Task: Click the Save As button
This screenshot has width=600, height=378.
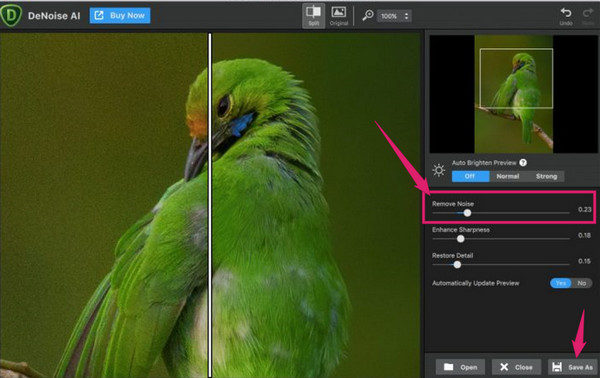Action: [572, 367]
